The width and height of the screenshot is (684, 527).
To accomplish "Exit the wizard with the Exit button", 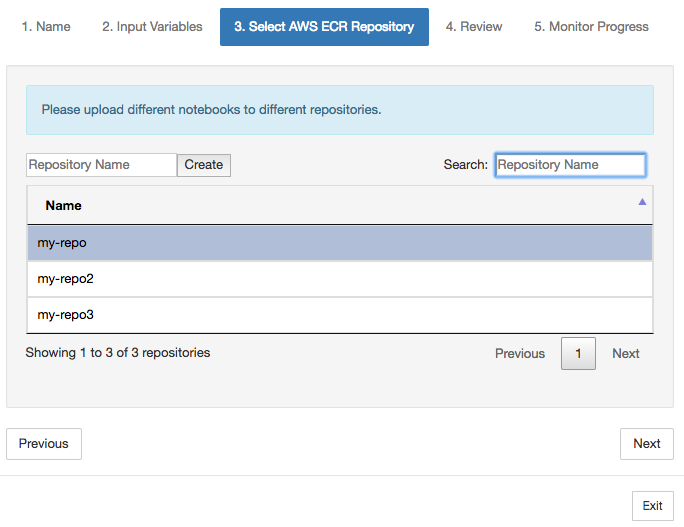I will [x=652, y=506].
